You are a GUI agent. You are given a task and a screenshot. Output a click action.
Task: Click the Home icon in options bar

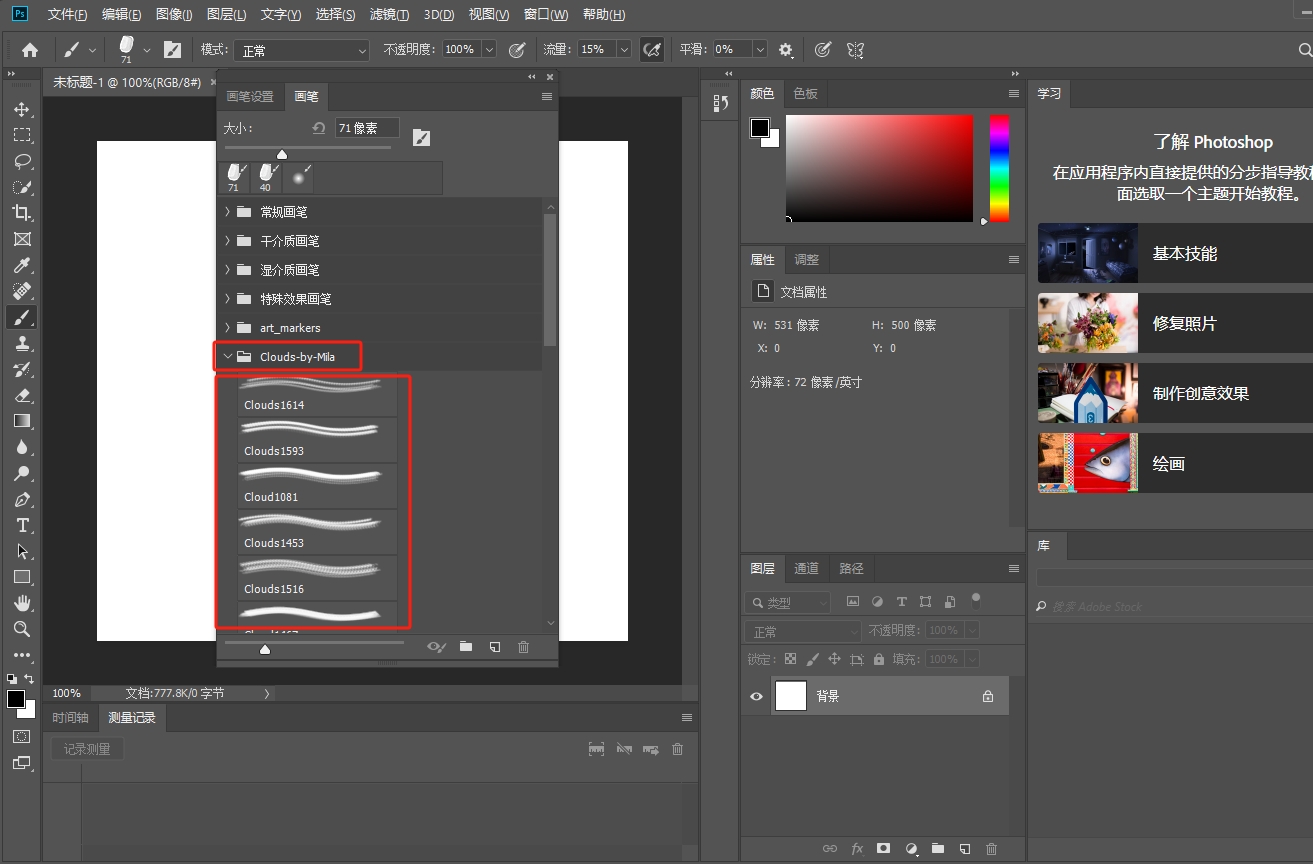pos(30,49)
